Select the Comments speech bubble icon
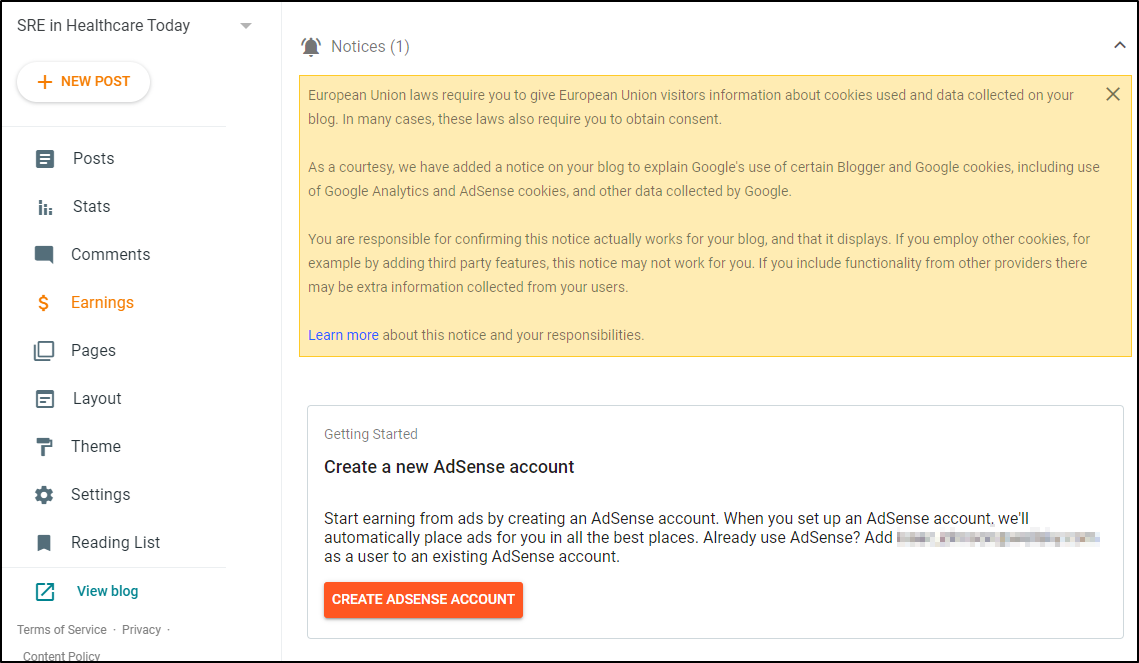The image size is (1139, 663). pos(44,255)
